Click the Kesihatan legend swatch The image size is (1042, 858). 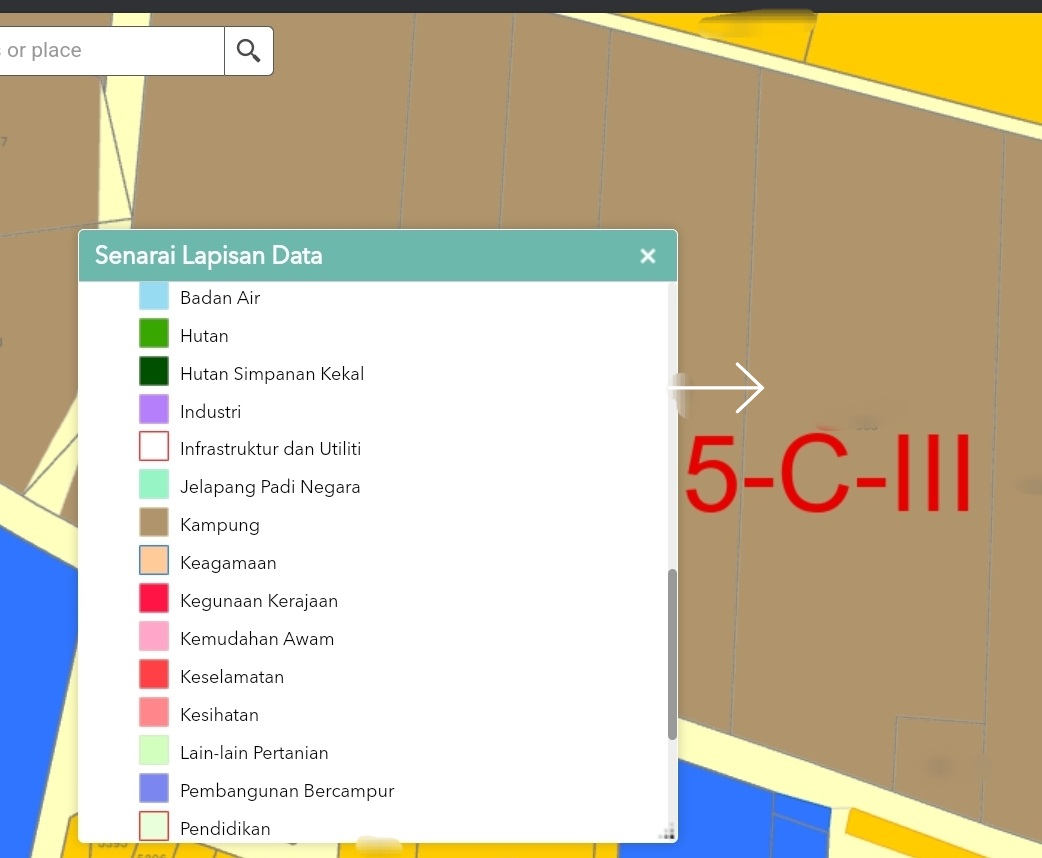(x=154, y=715)
